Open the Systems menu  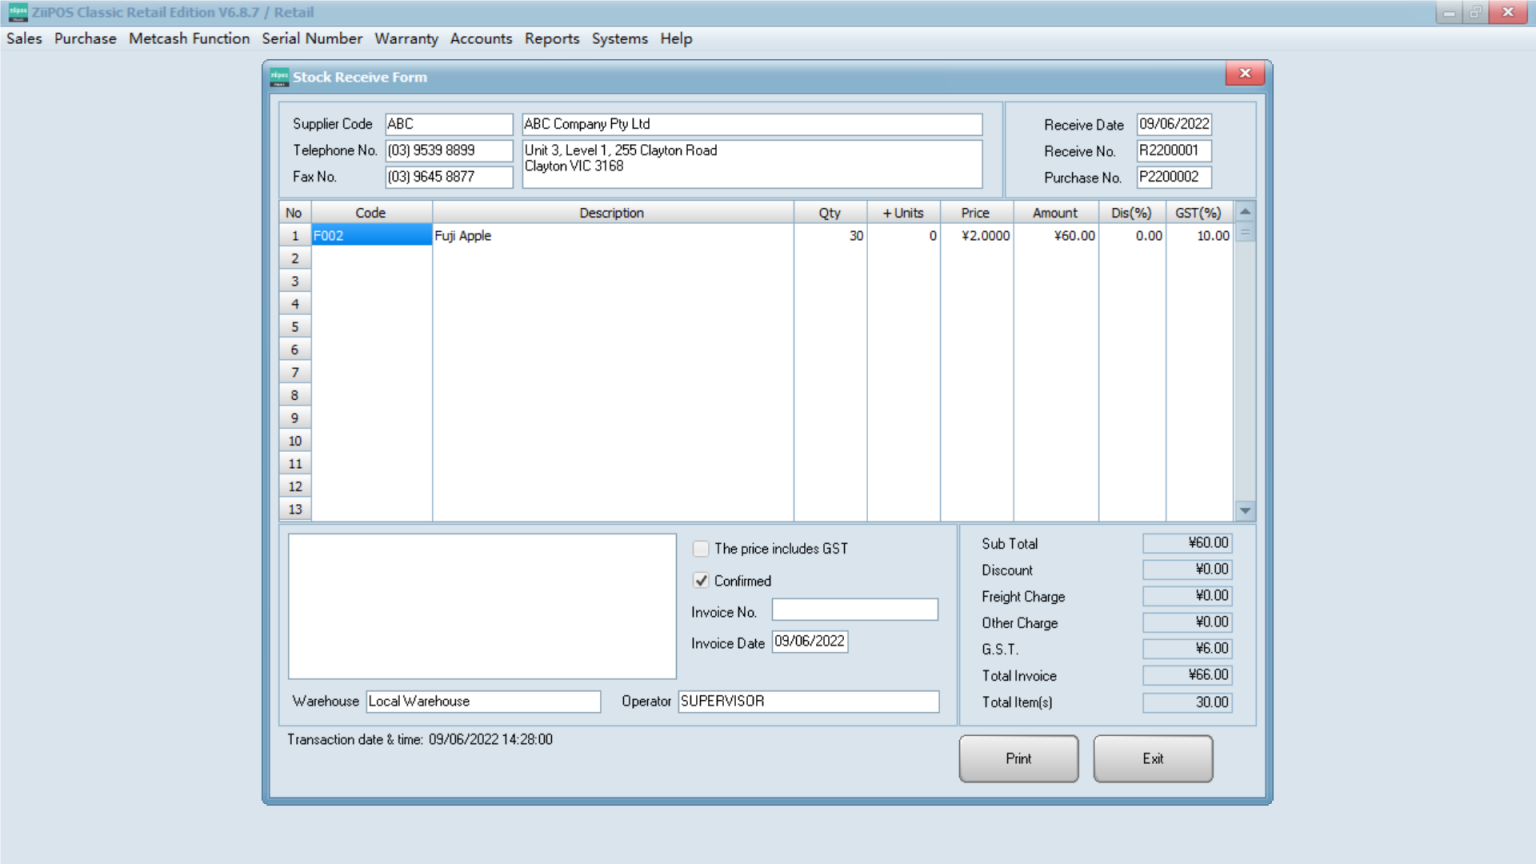619,39
